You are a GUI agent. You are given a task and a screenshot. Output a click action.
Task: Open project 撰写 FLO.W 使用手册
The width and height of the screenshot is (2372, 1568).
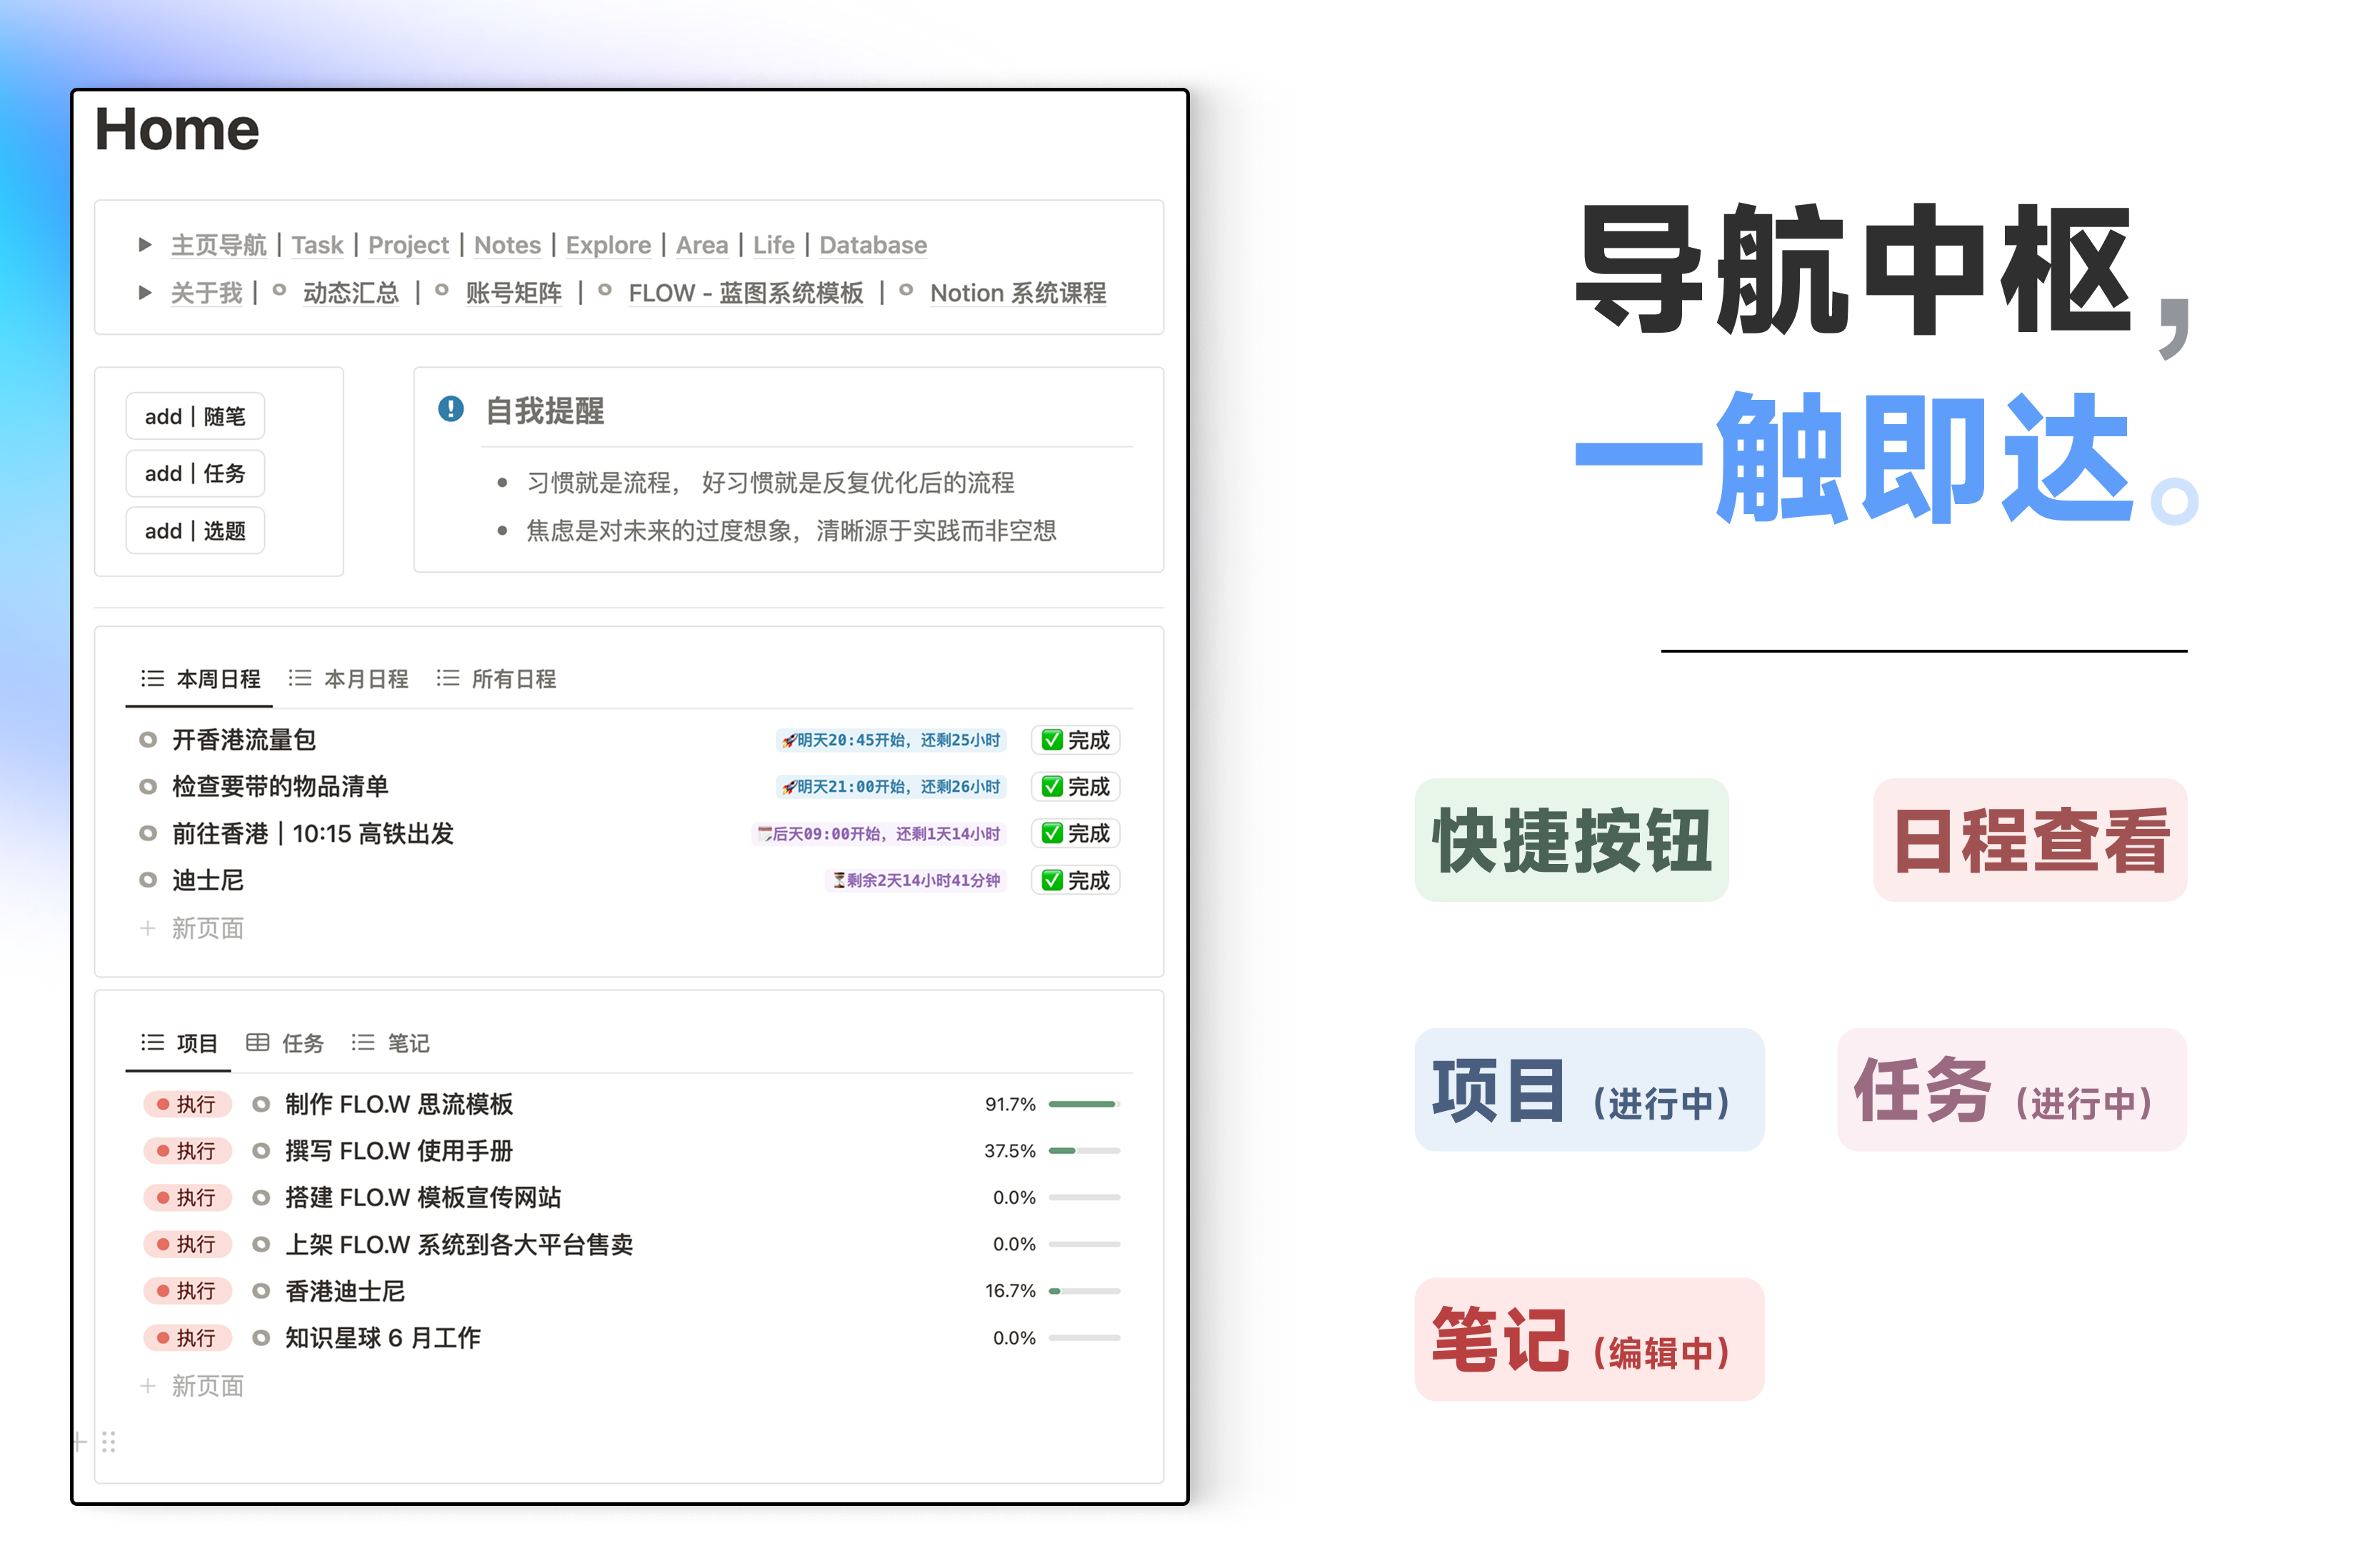(x=399, y=1151)
